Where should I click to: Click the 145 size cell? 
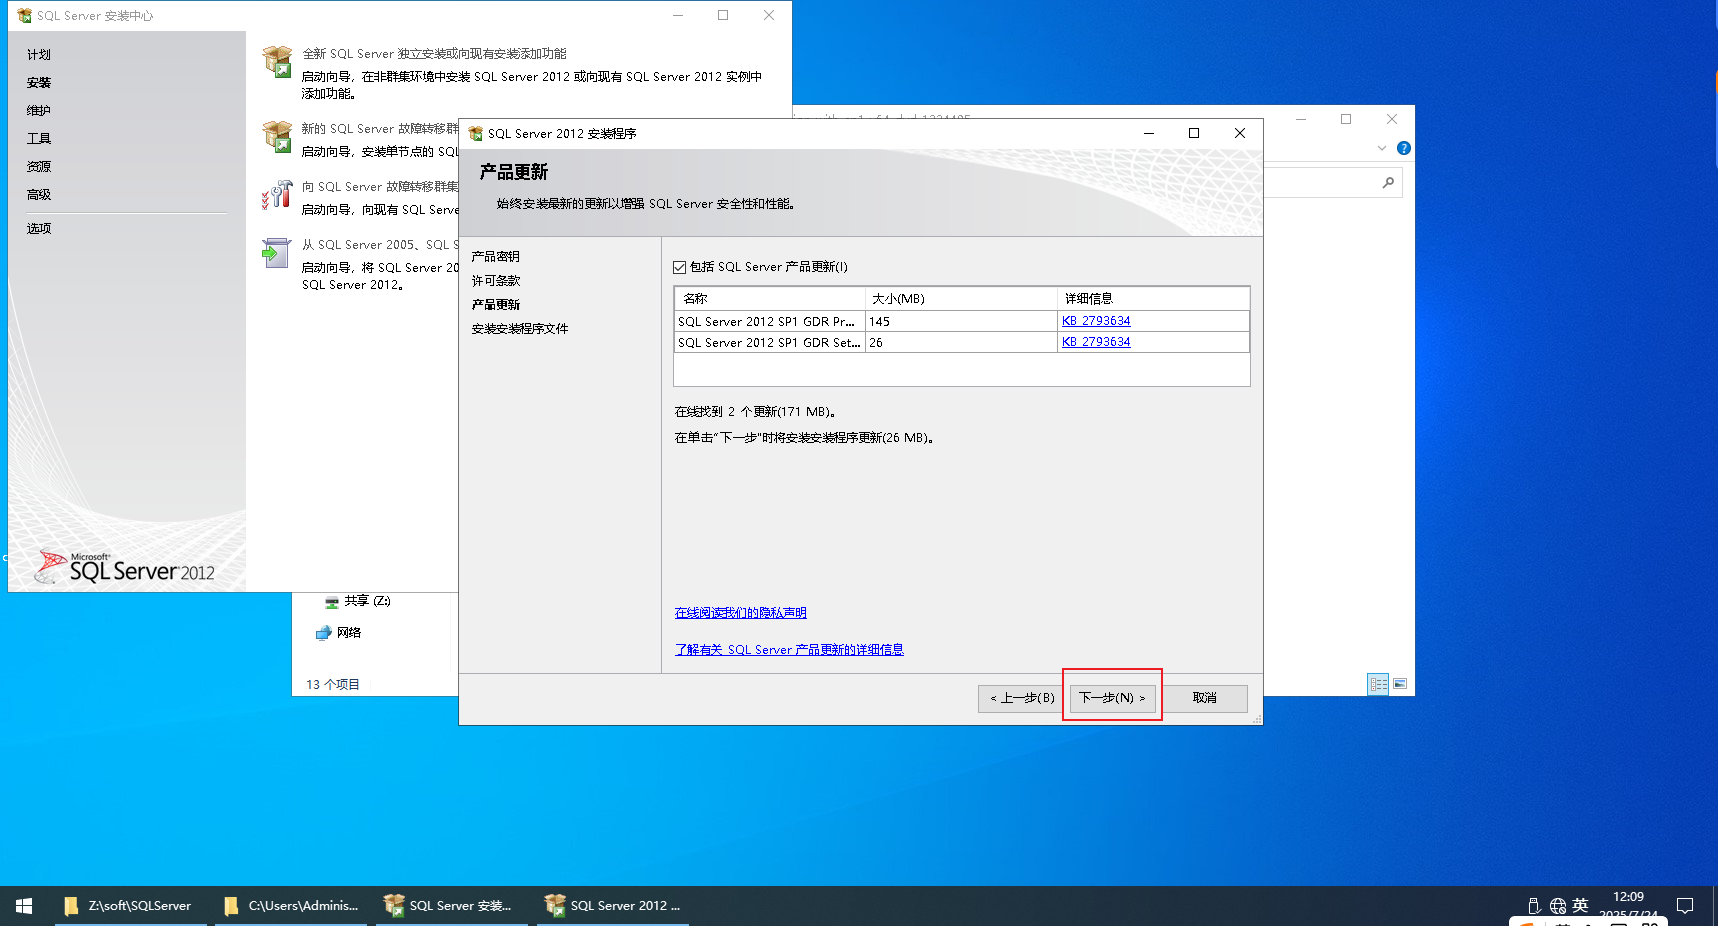(x=961, y=321)
